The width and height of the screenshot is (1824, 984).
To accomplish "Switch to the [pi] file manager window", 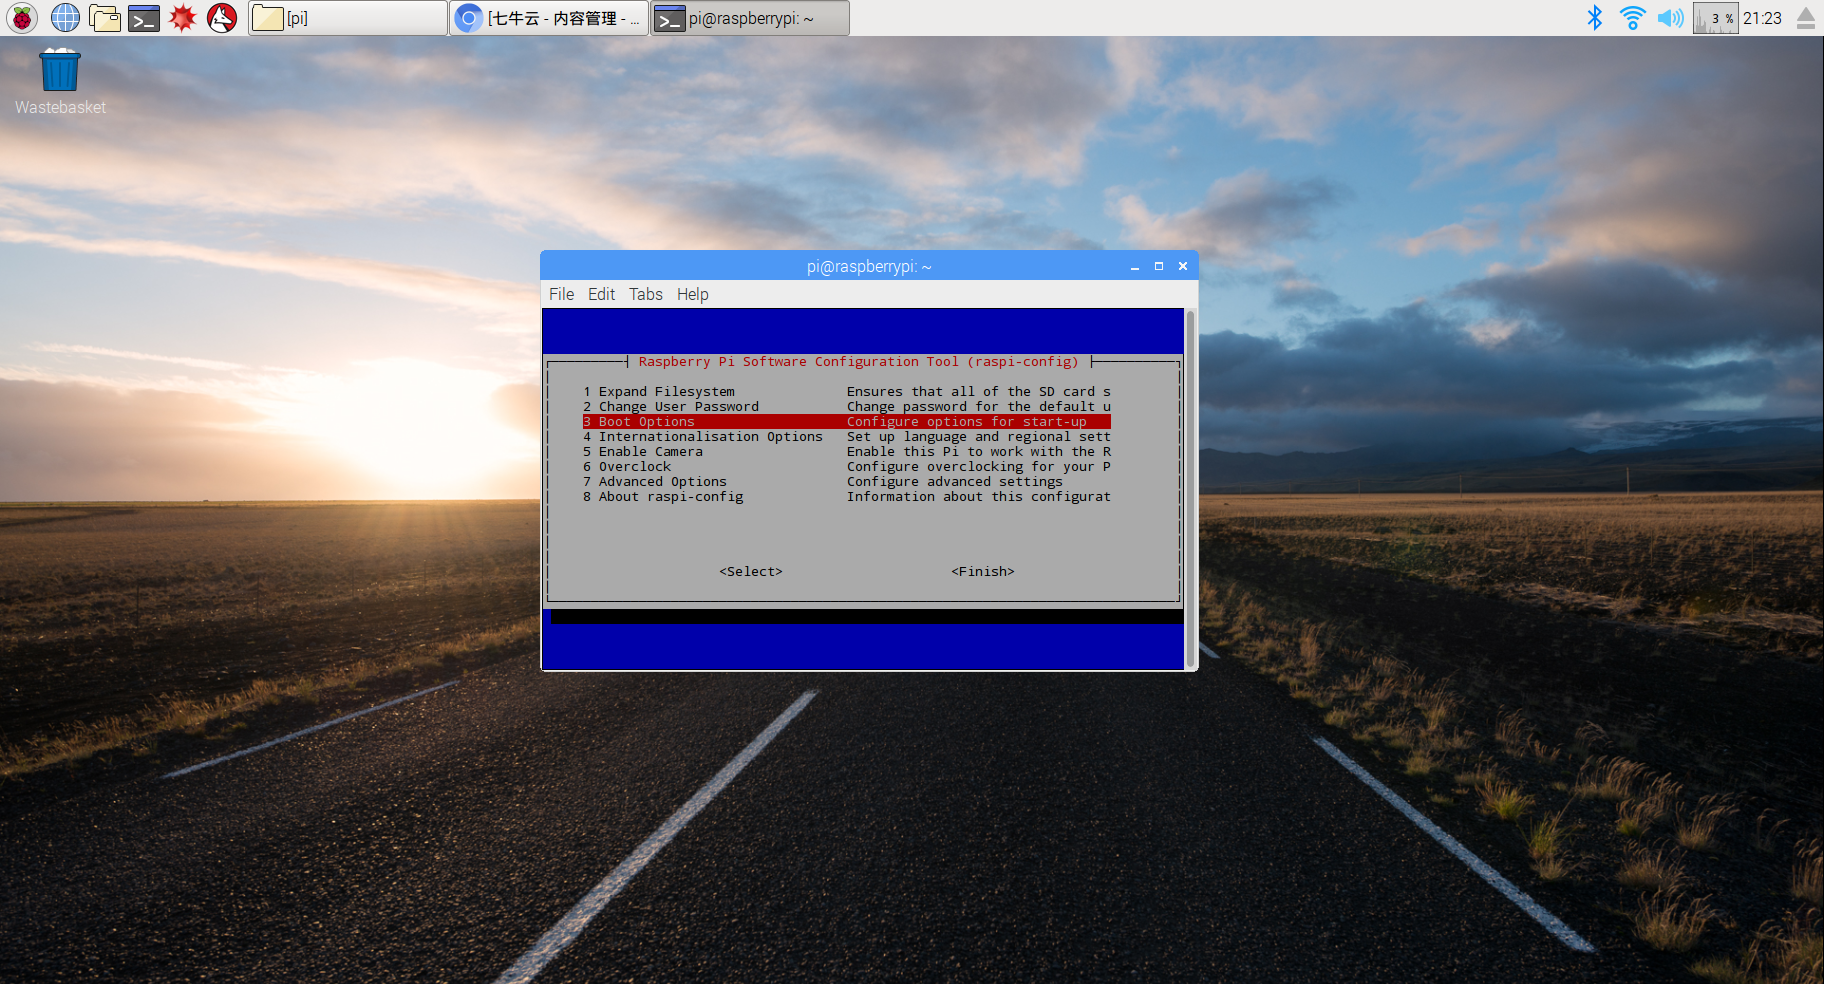I will point(347,18).
